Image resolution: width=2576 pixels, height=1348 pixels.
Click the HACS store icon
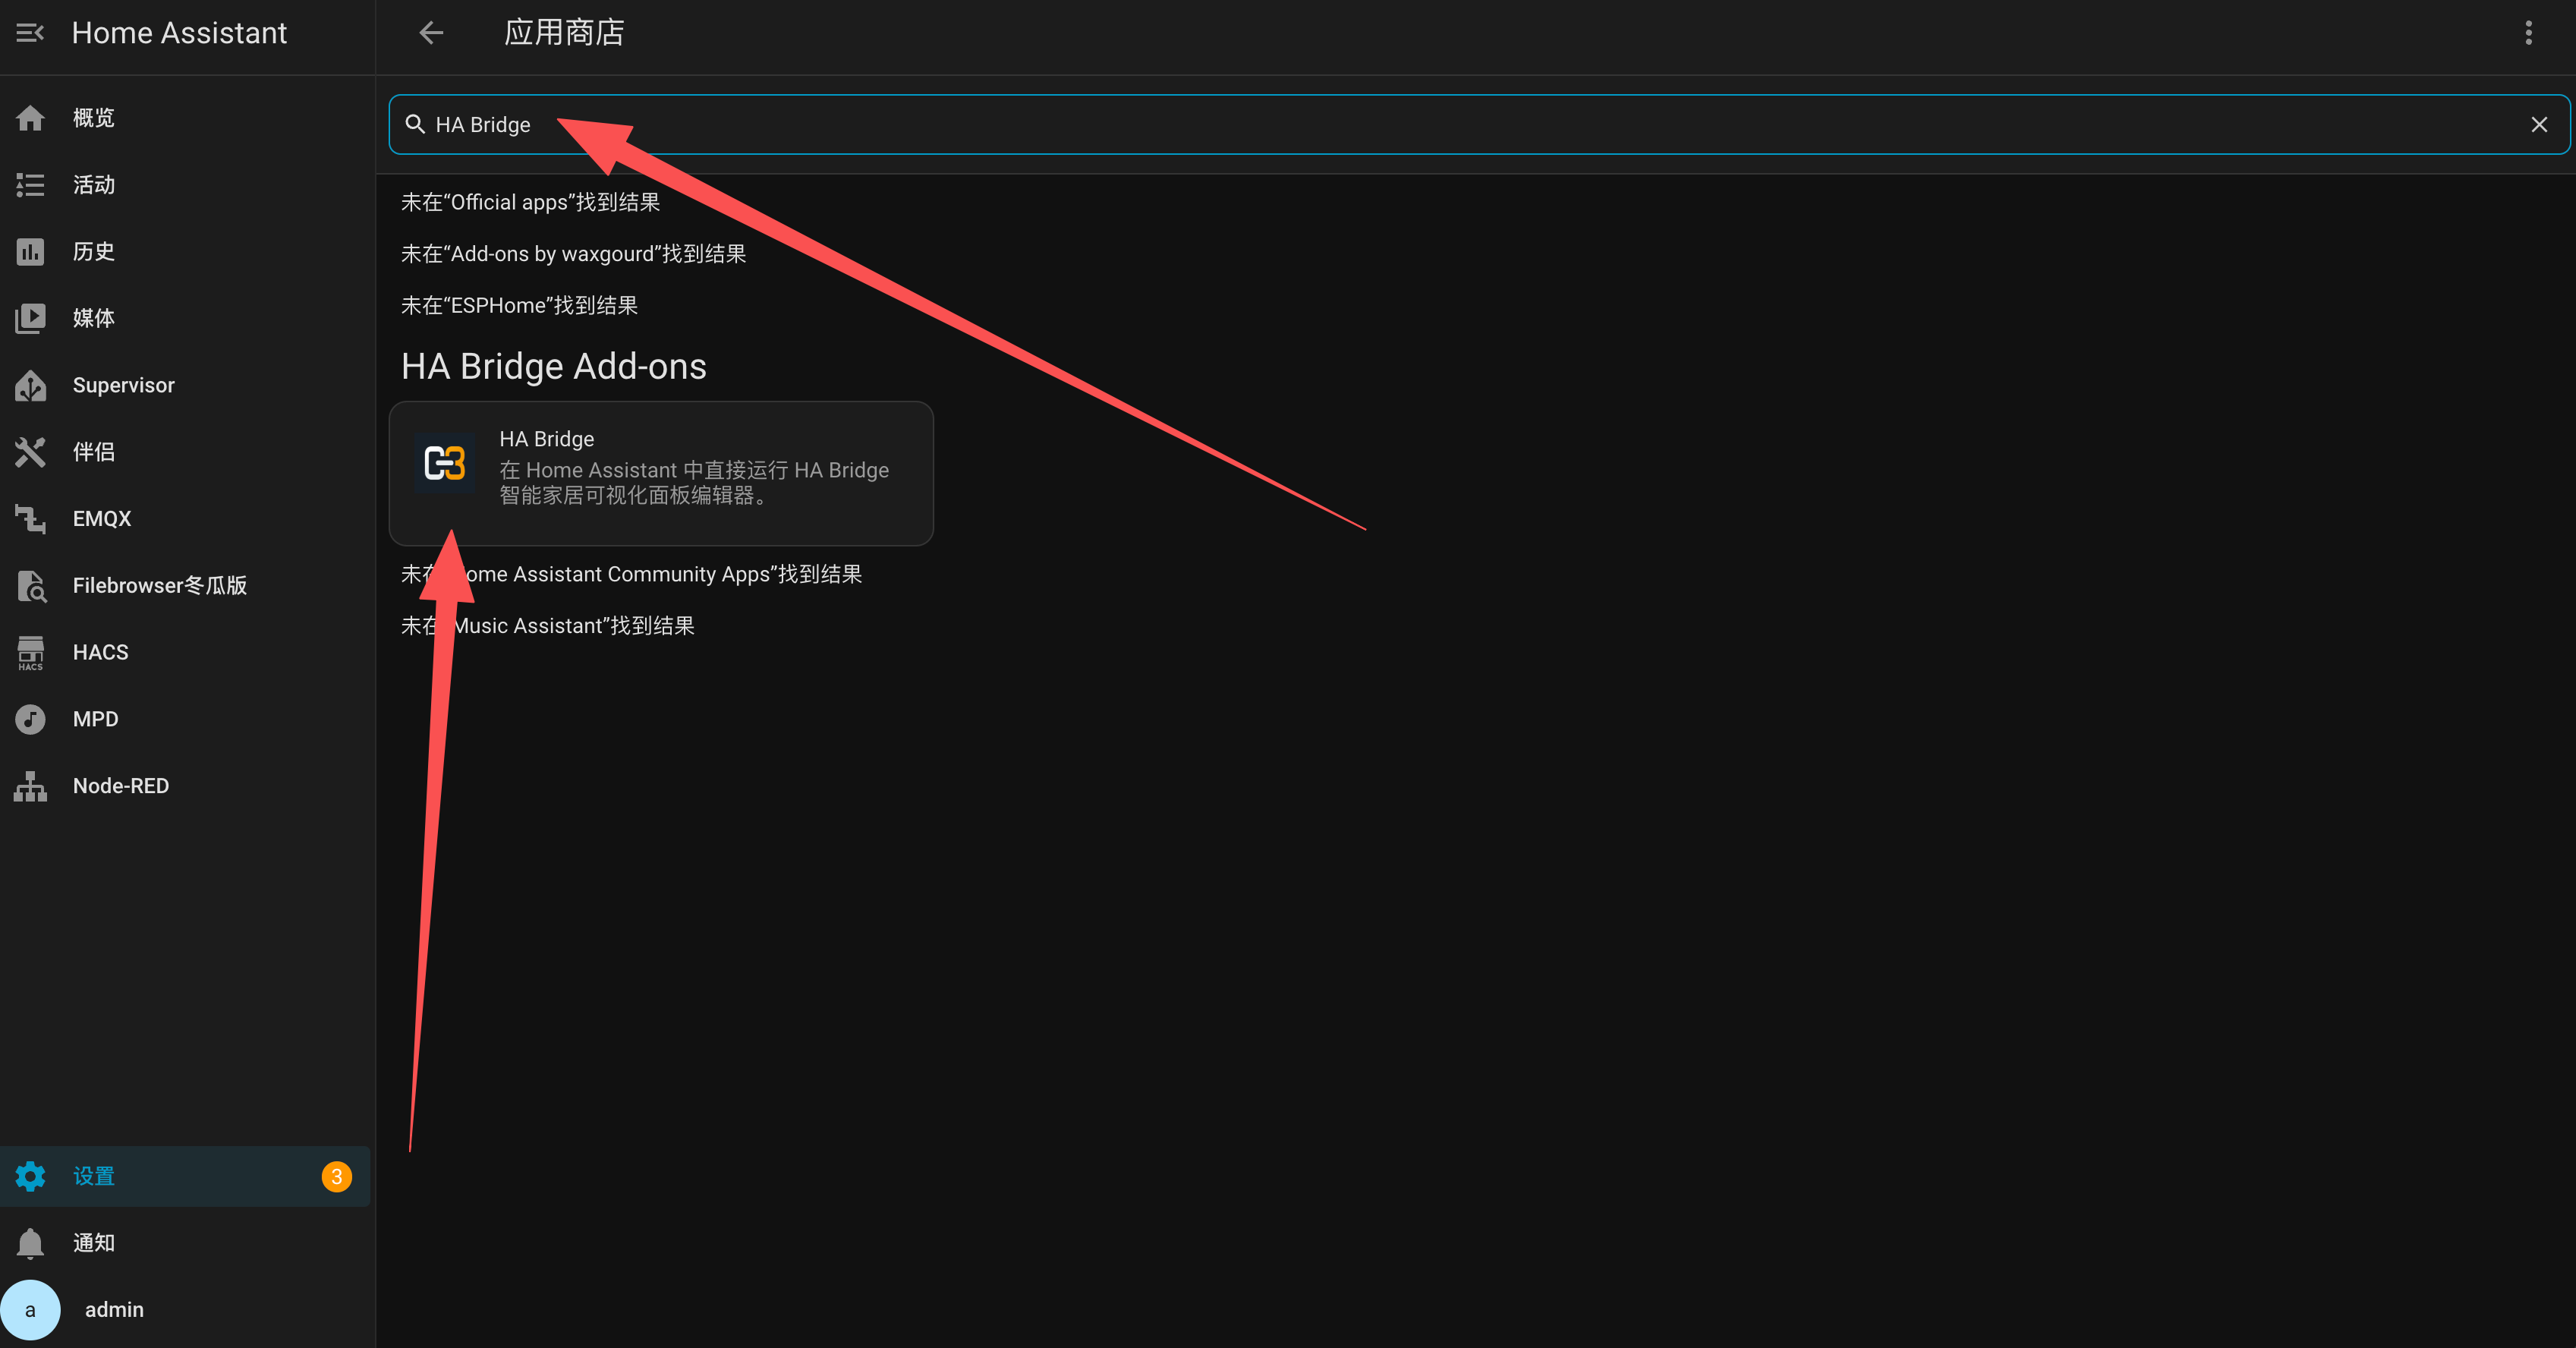[30, 653]
